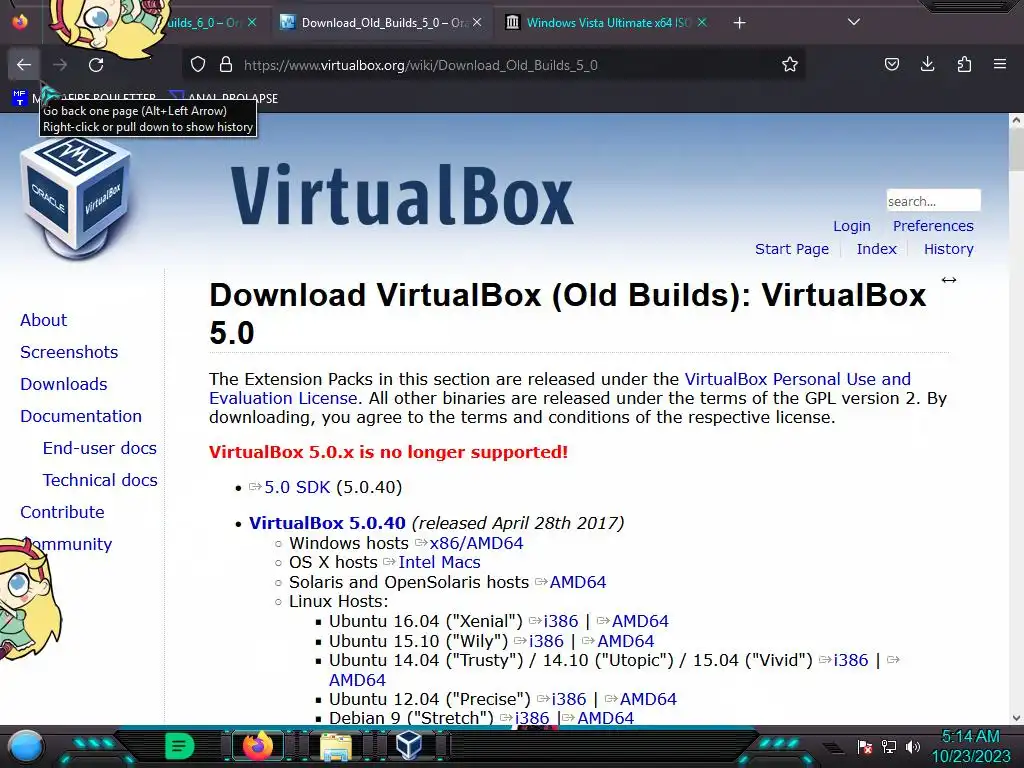1024x768 pixels.
Task: Open the Pocket save icon
Action: point(891,64)
